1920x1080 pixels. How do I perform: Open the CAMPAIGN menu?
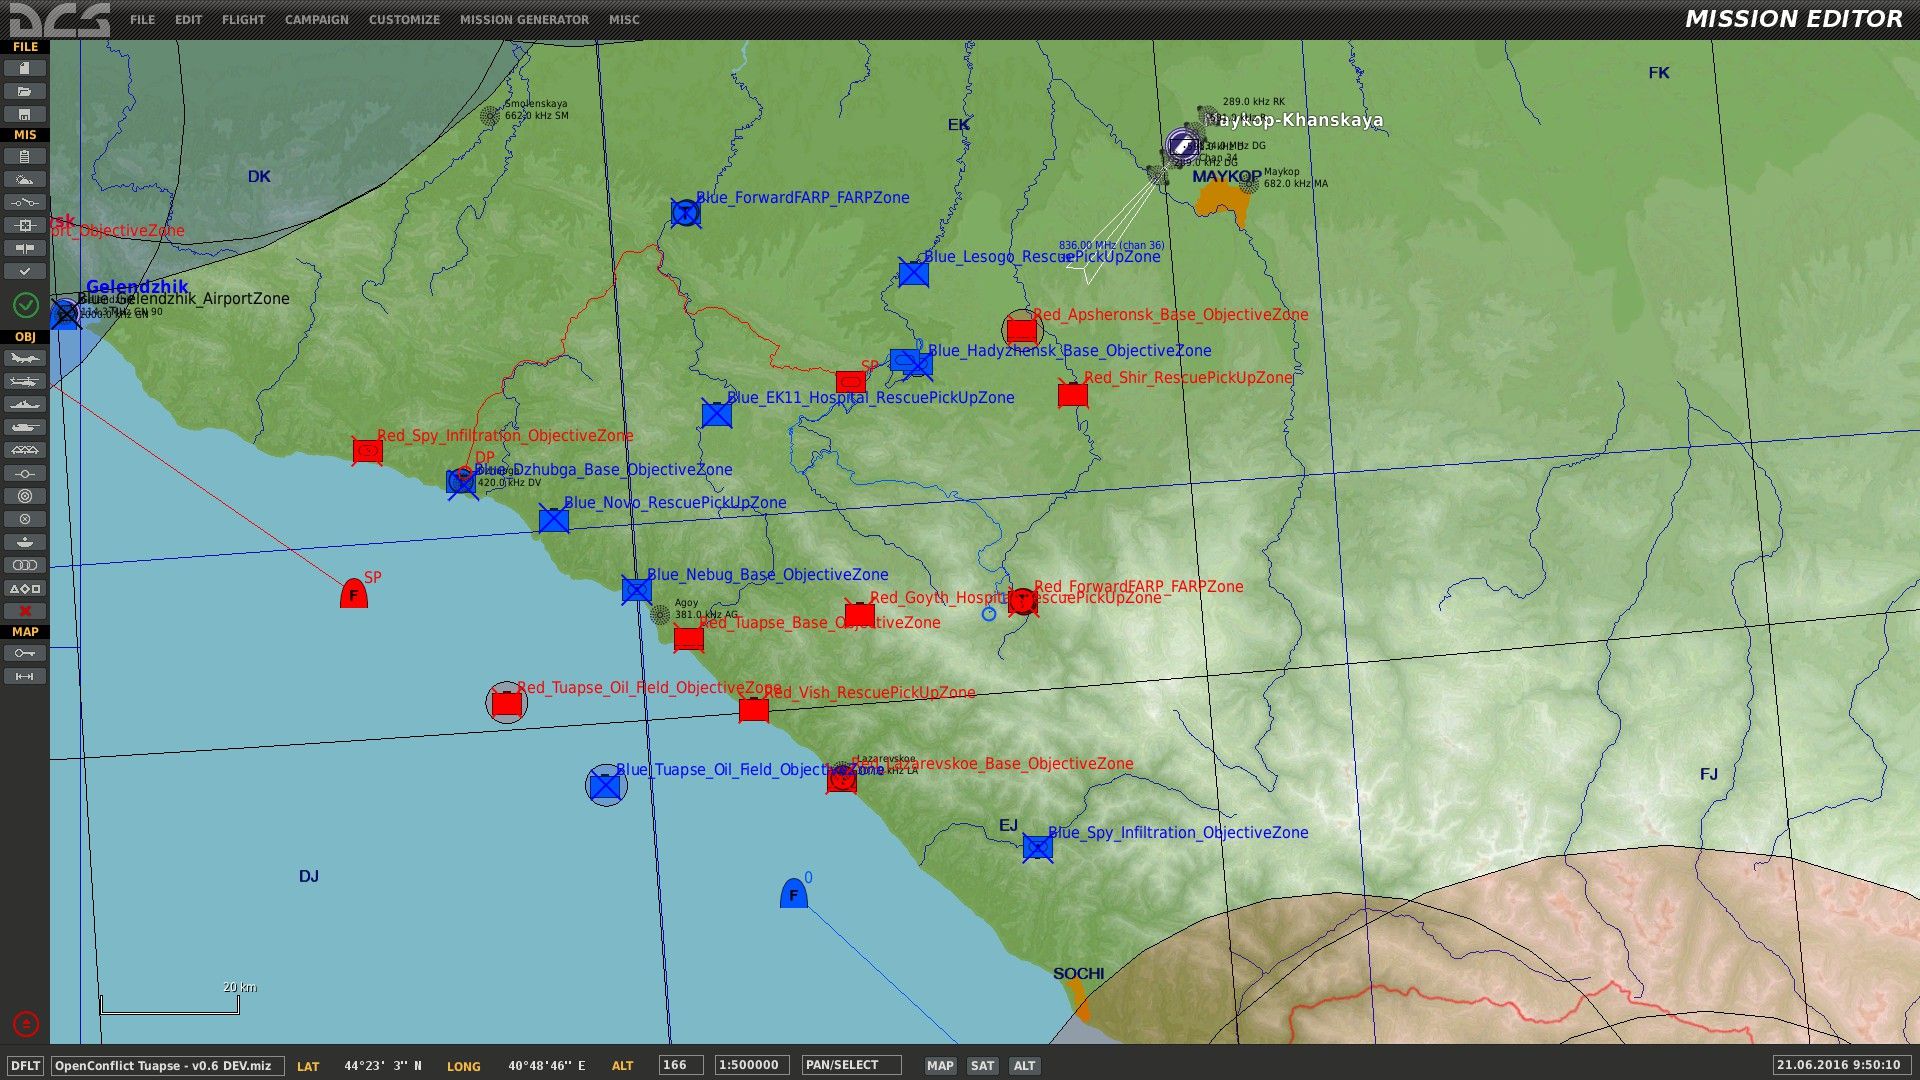316,20
